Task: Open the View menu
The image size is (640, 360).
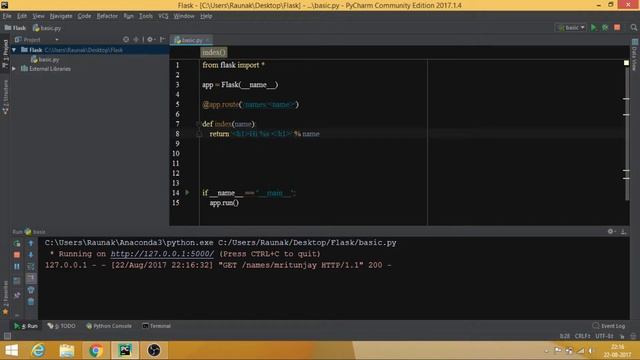Action: click(38, 16)
